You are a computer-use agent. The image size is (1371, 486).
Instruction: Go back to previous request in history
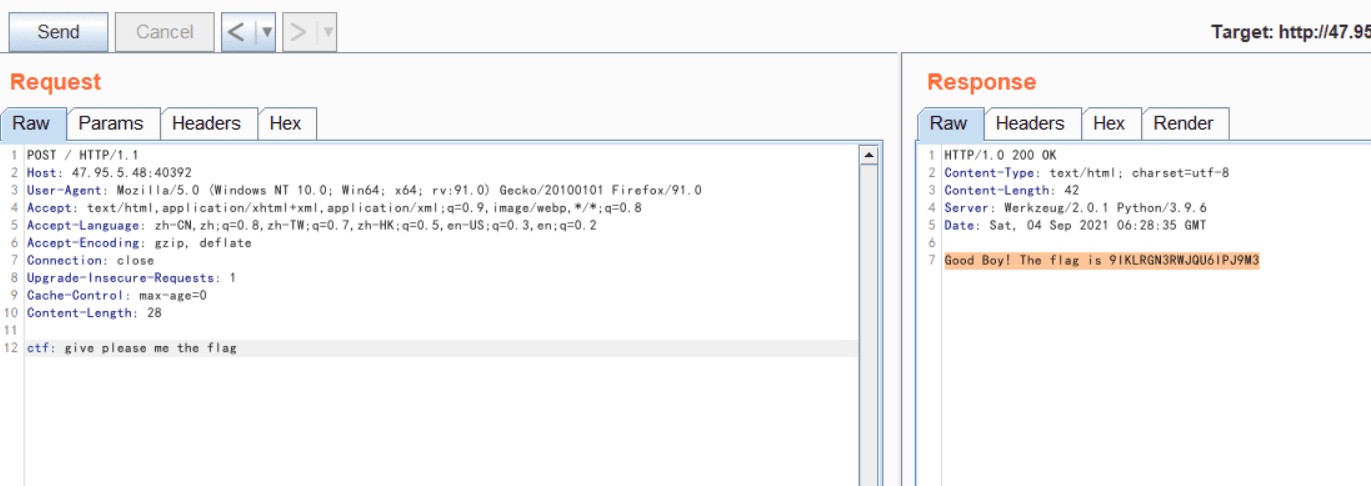click(236, 32)
